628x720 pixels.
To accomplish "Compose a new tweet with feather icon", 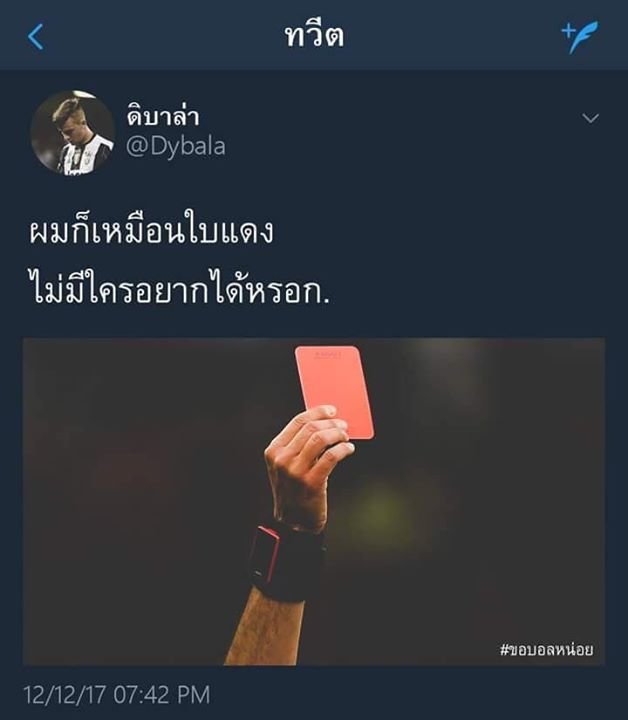I will pyautogui.click(x=580, y=37).
